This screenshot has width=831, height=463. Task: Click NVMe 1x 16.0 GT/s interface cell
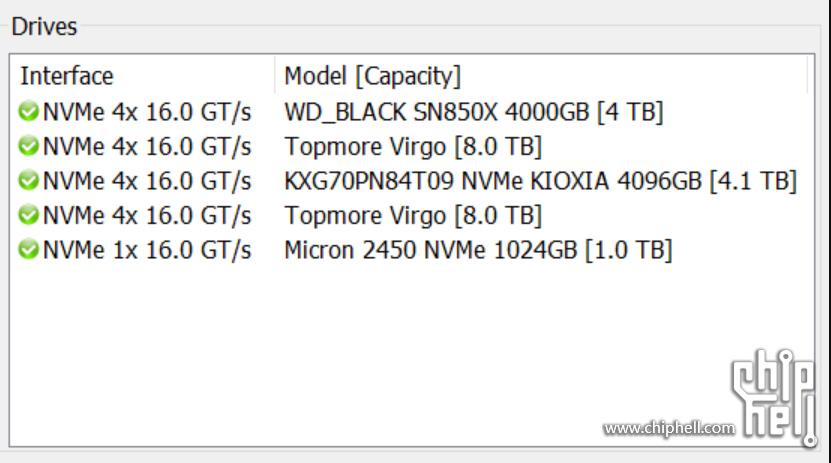[x=147, y=250]
